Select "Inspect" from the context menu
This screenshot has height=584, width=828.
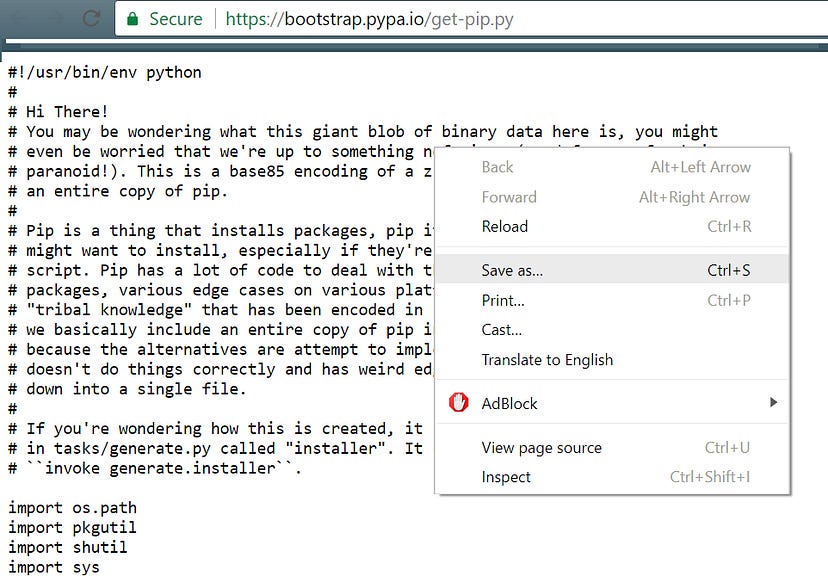pos(506,477)
